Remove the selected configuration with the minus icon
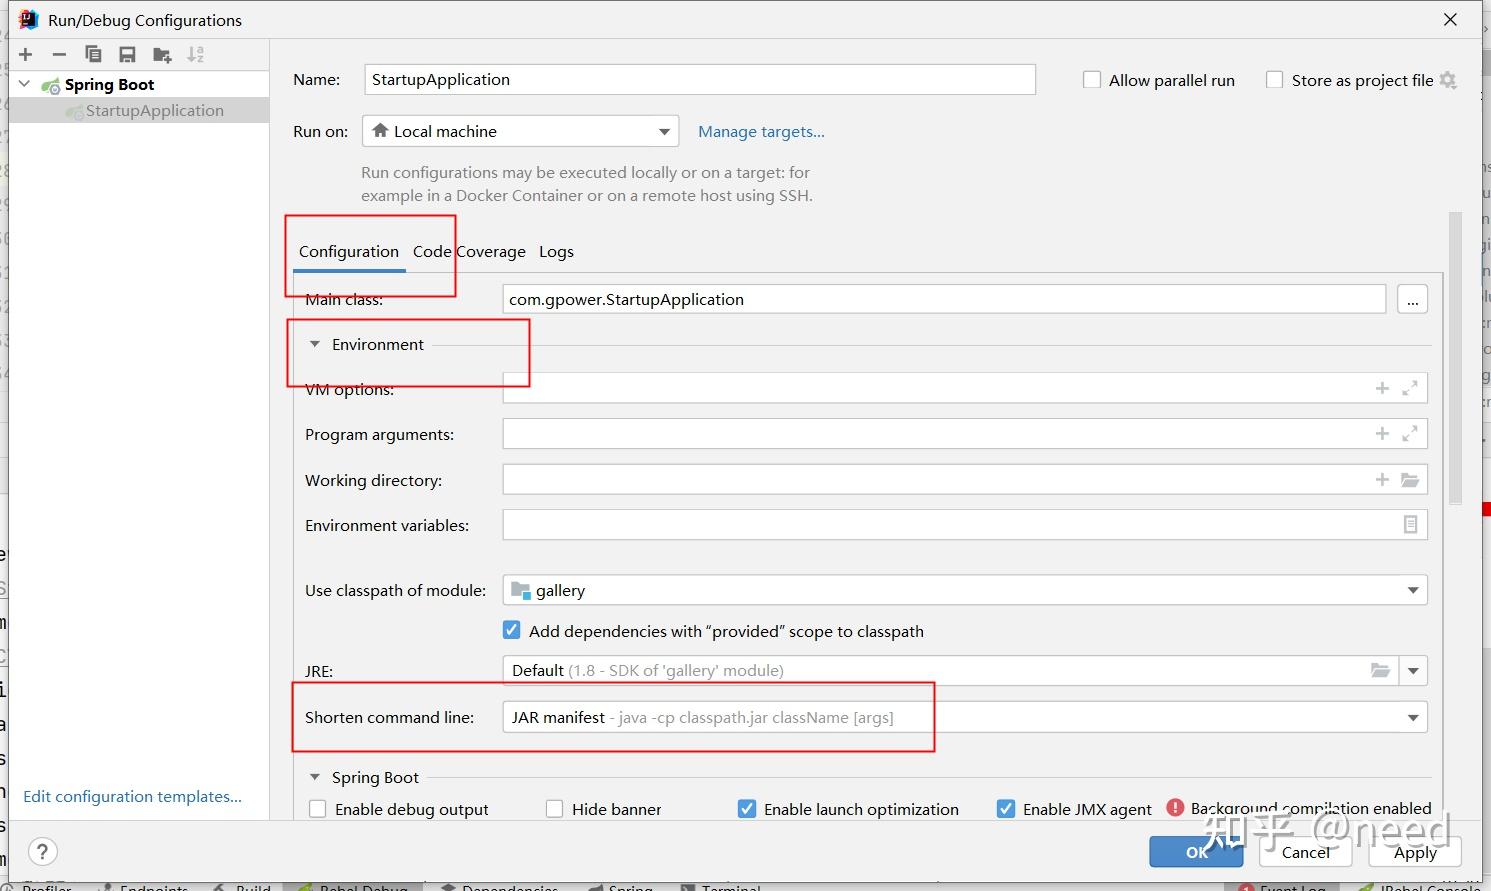Image resolution: width=1491 pixels, height=891 pixels. [x=59, y=54]
